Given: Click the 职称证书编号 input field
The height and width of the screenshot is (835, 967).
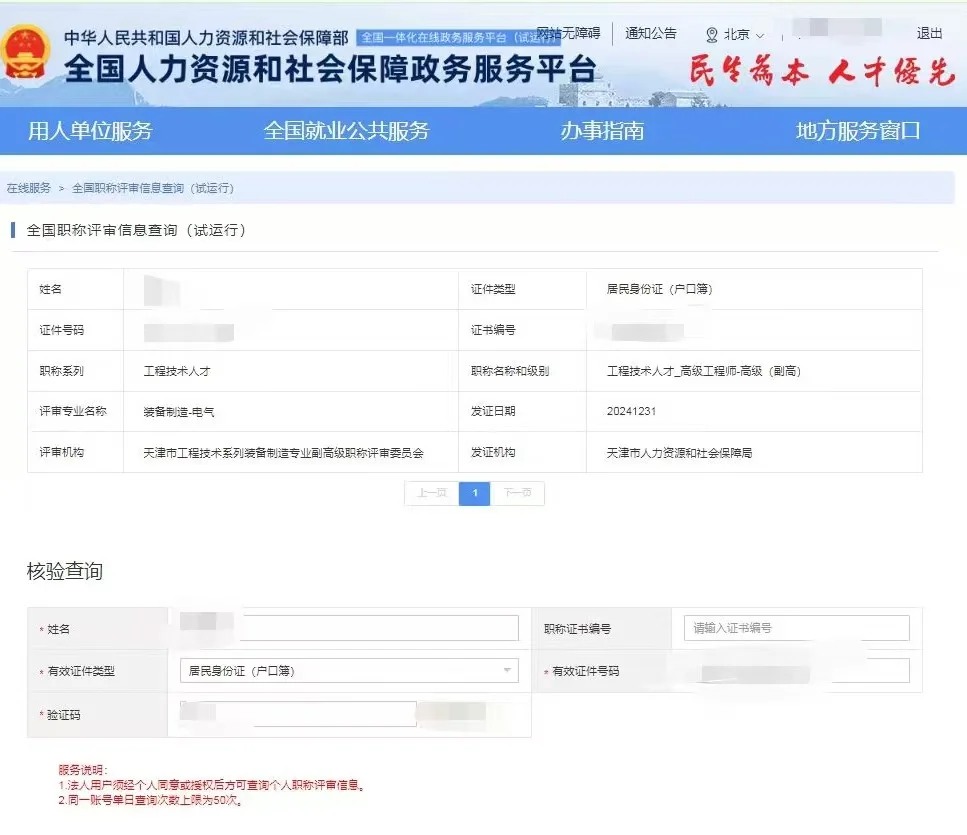Looking at the screenshot, I should pos(793,628).
